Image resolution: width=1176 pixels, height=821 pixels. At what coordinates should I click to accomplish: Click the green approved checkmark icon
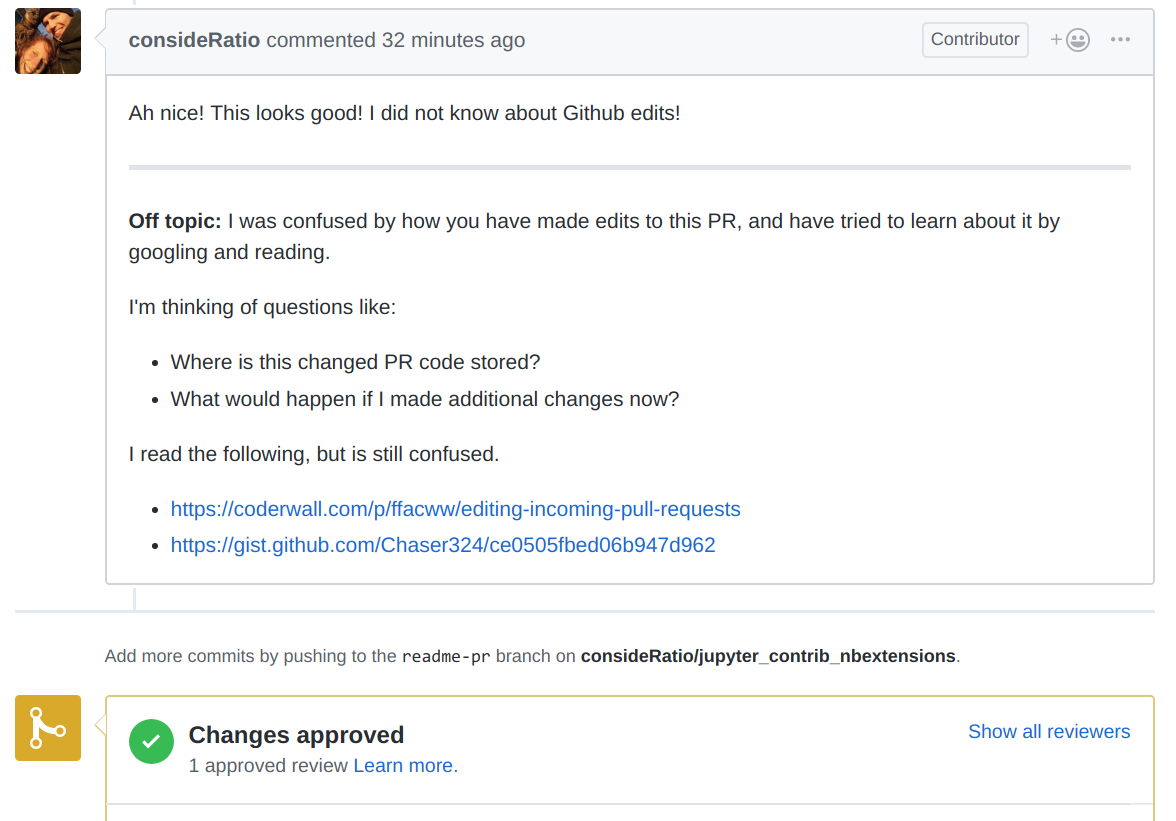pos(151,742)
